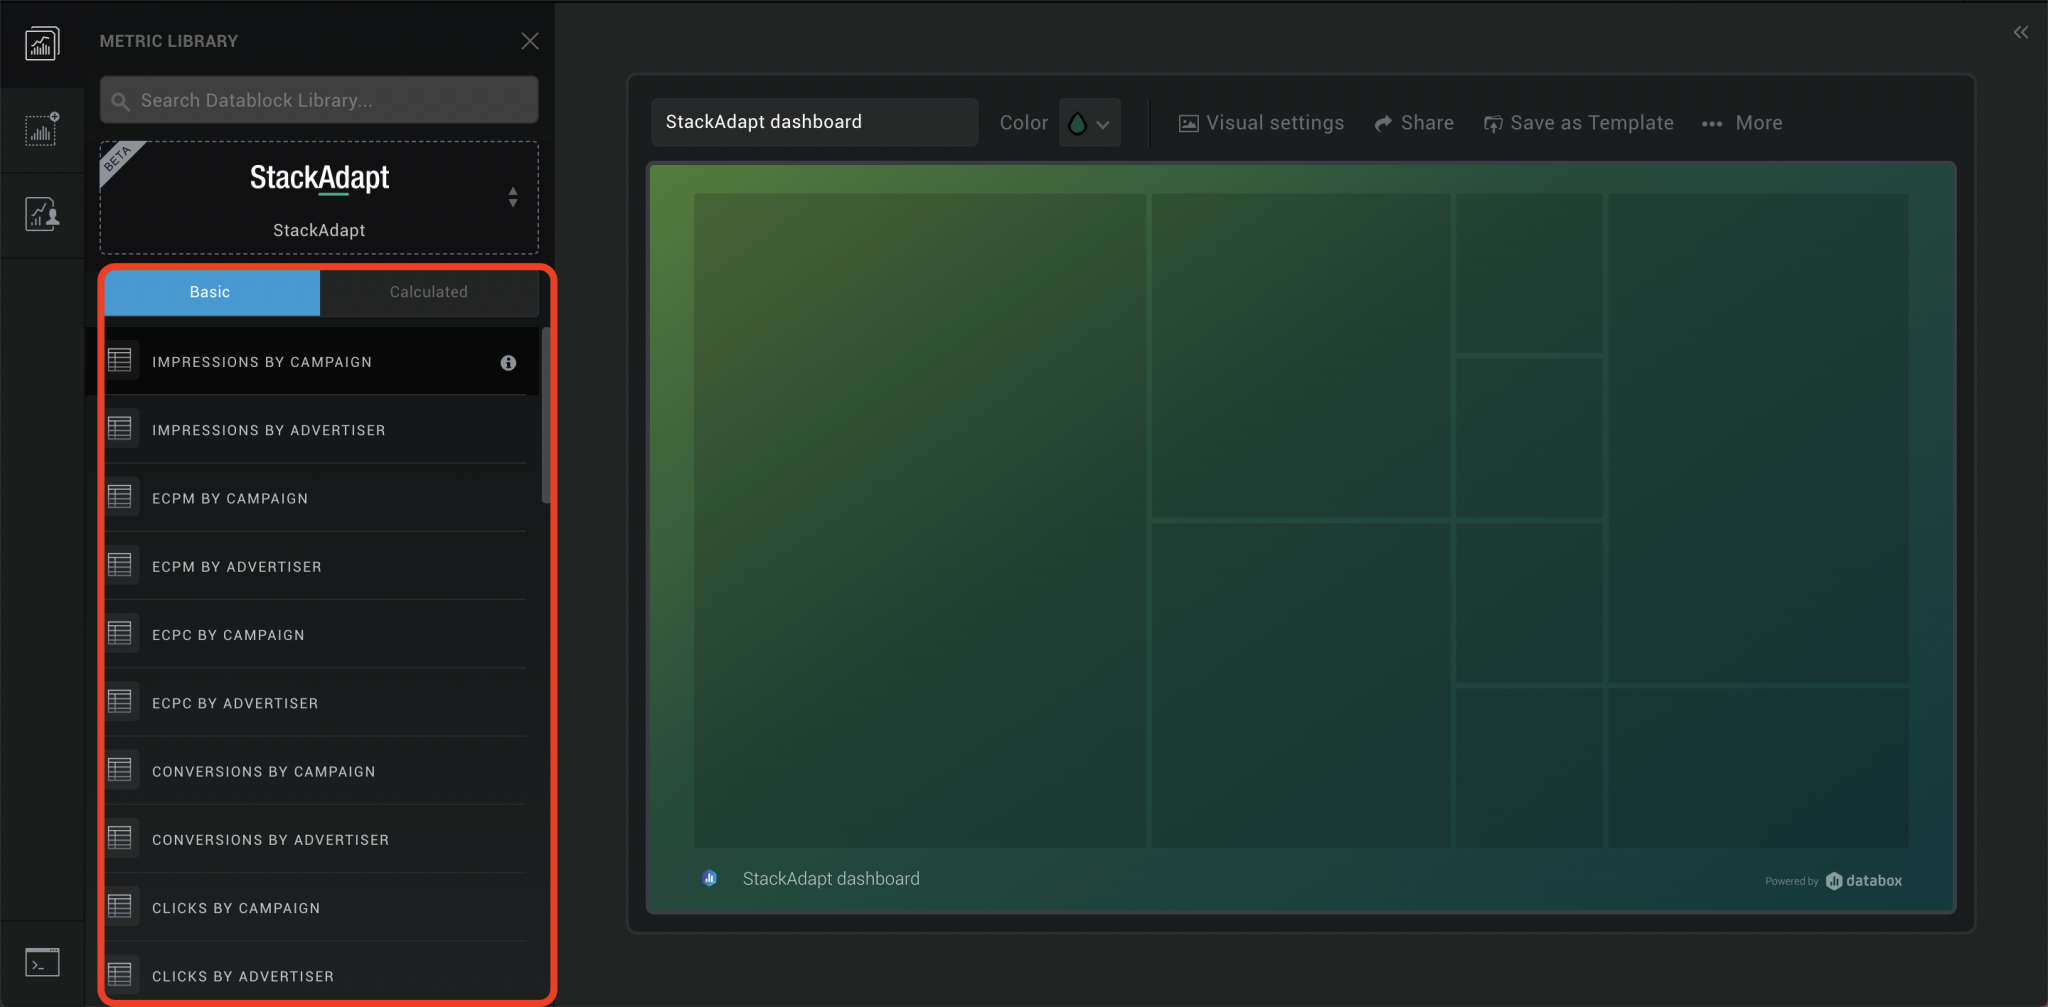Screen dimensions: 2048x1007
Task: Click the Search Datablock Library field
Action: [x=318, y=100]
